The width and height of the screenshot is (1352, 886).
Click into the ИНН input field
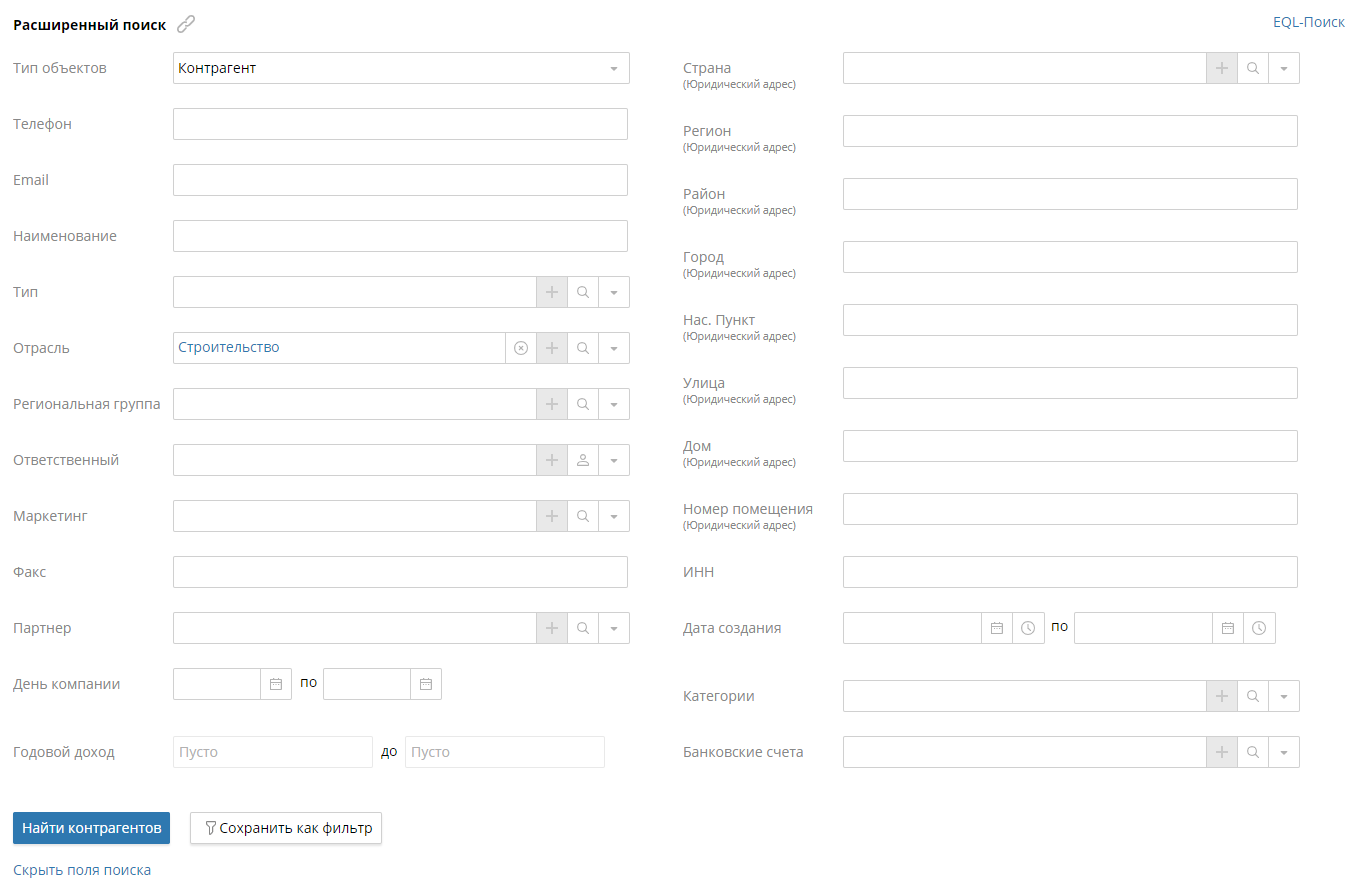(x=1070, y=572)
